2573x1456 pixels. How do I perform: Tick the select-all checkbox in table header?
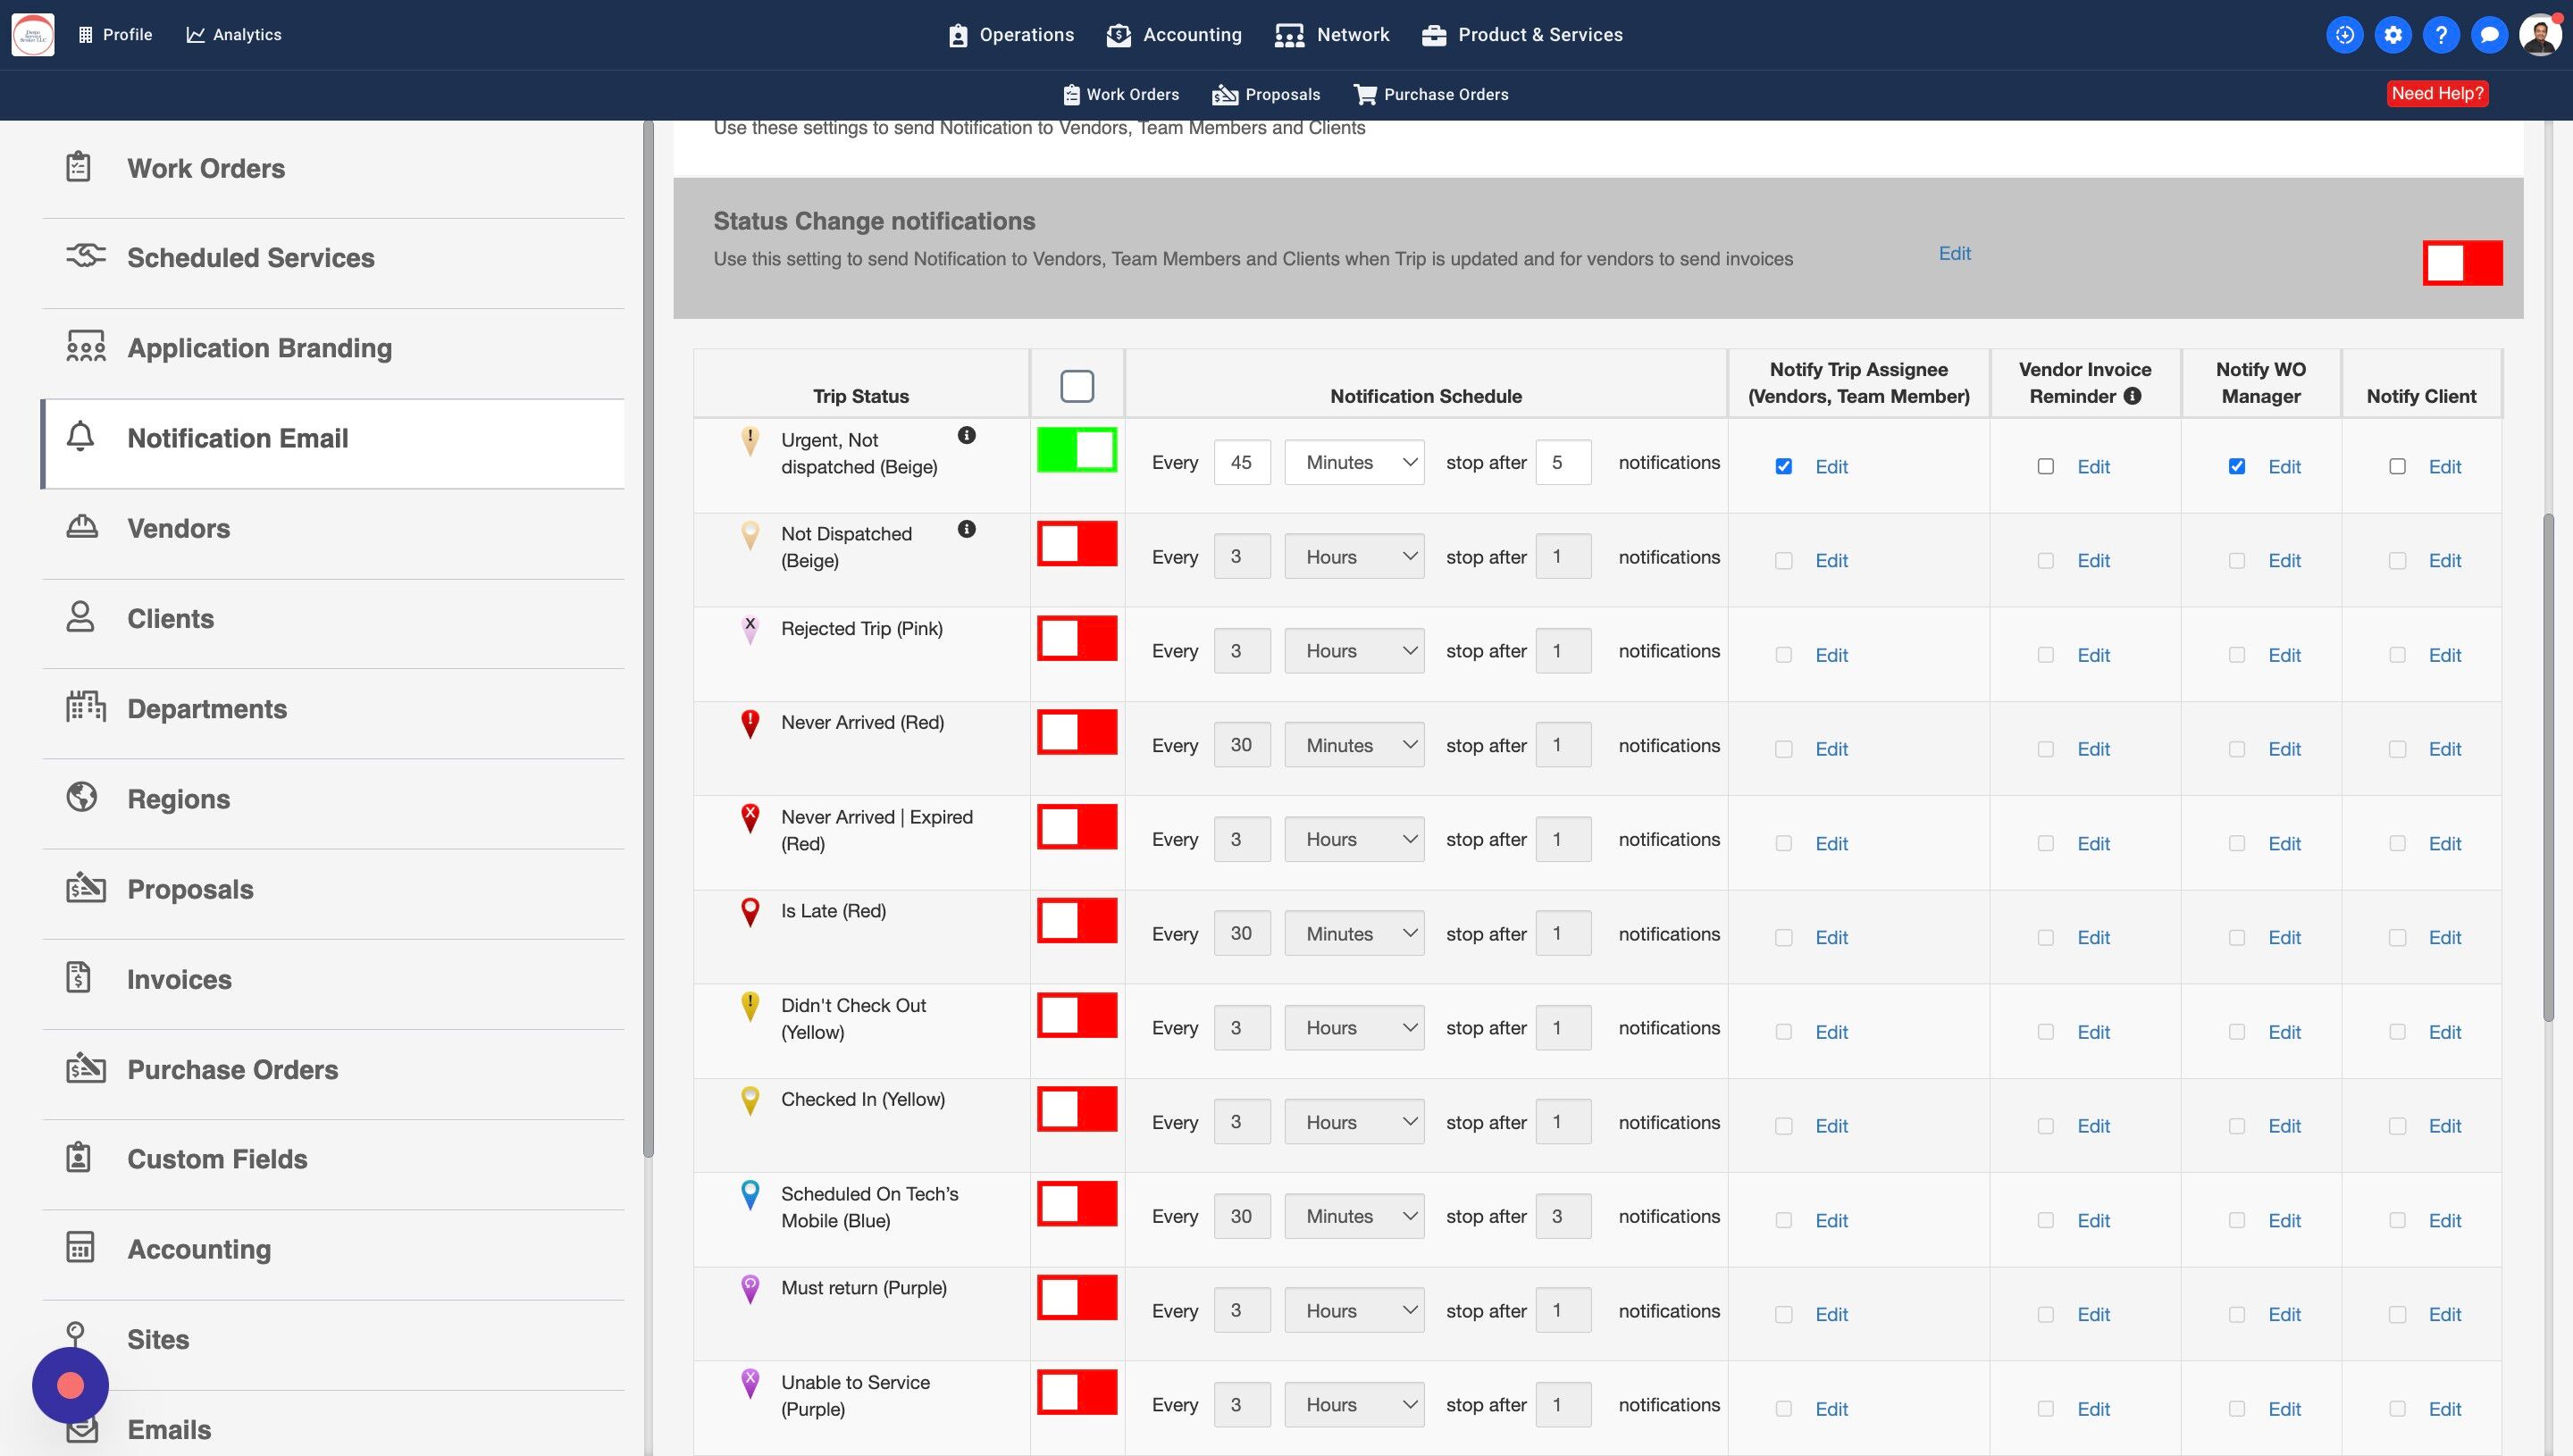(1077, 386)
